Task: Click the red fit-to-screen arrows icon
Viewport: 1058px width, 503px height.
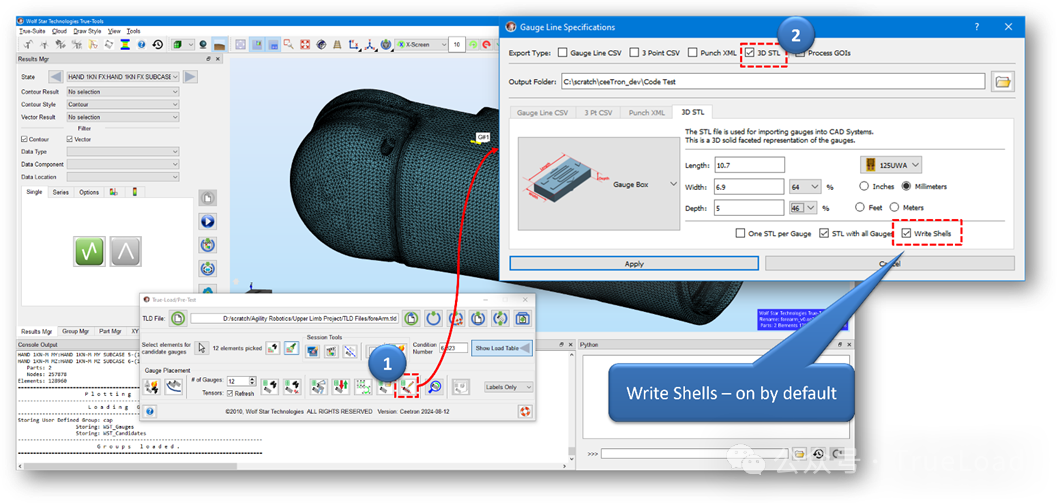Action: [x=305, y=45]
